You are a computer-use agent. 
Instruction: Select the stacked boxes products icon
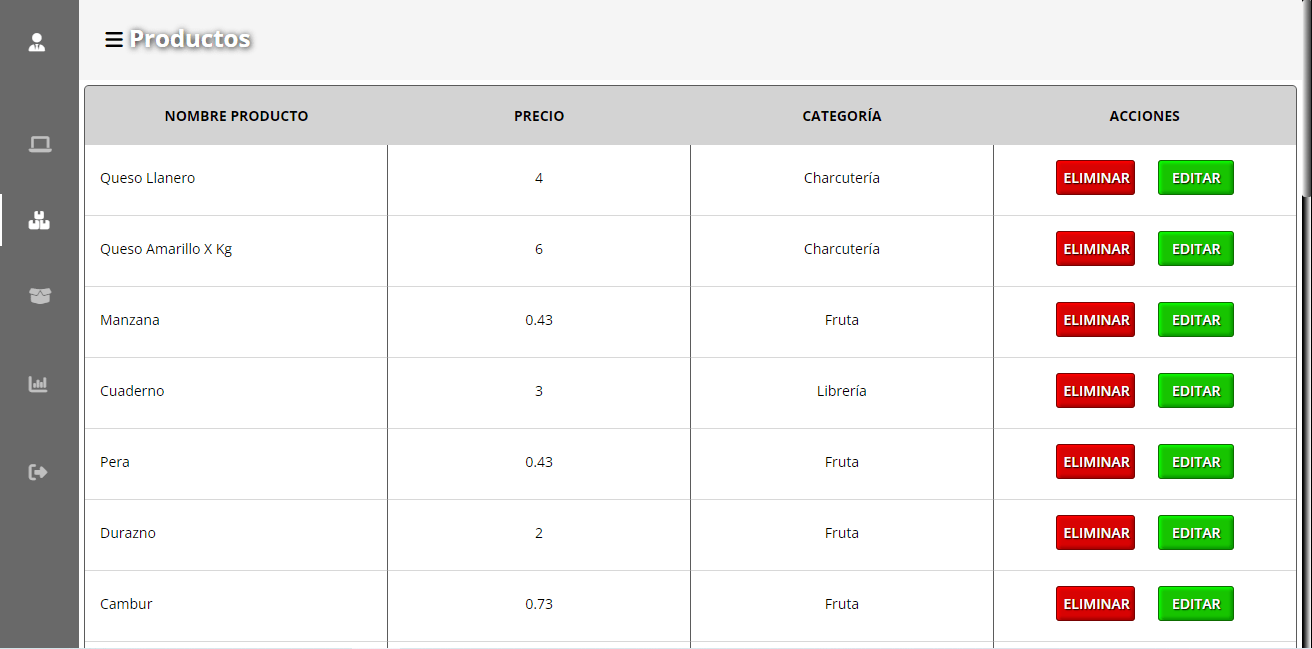tap(39, 221)
